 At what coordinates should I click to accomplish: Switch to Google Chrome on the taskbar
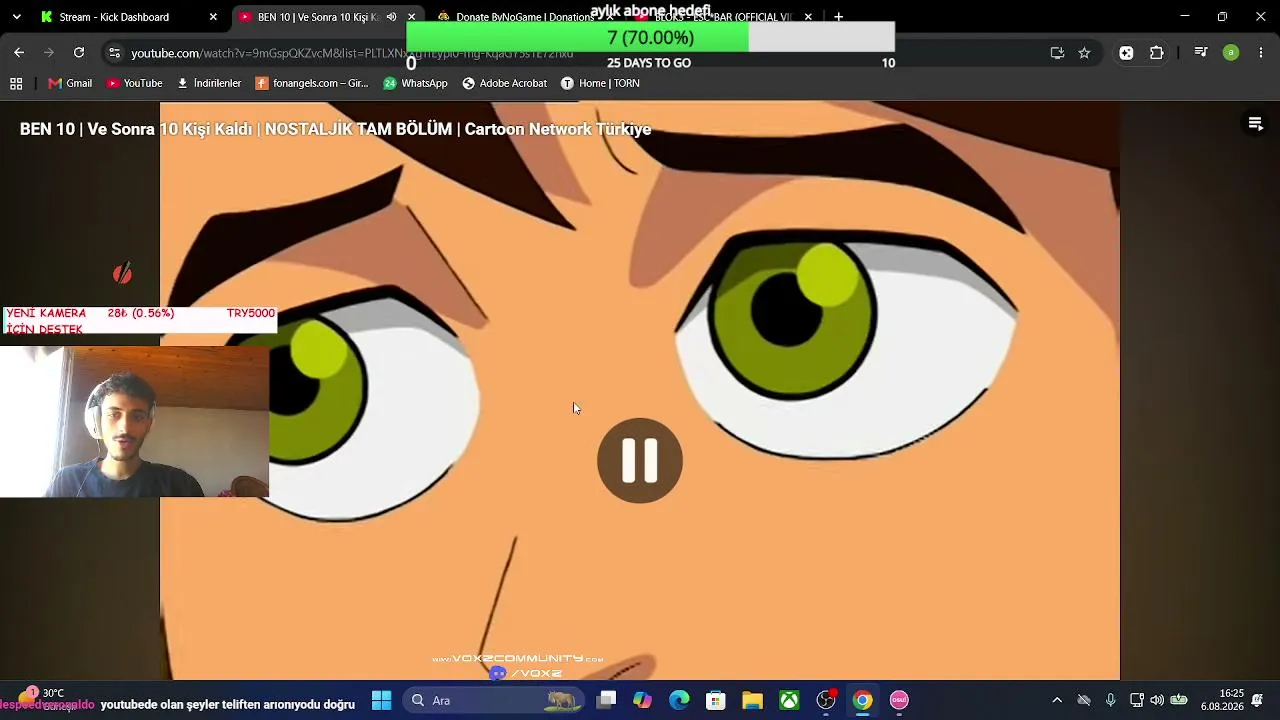[x=862, y=700]
